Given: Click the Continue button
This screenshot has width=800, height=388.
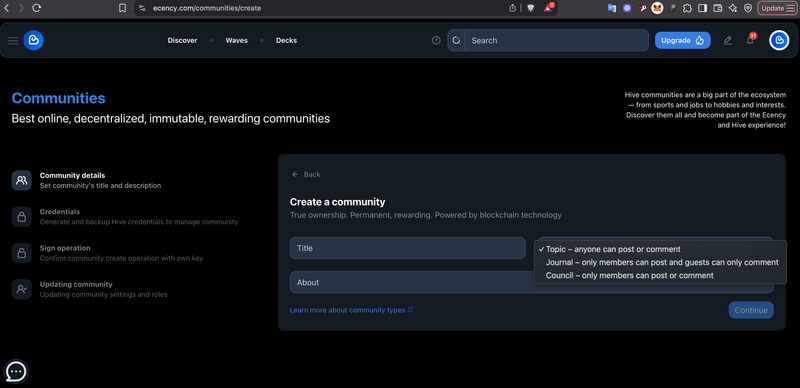Looking at the screenshot, I should (751, 310).
